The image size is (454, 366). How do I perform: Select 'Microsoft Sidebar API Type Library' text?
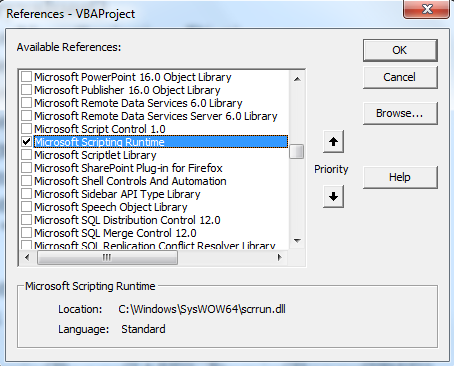pyautogui.click(x=117, y=194)
